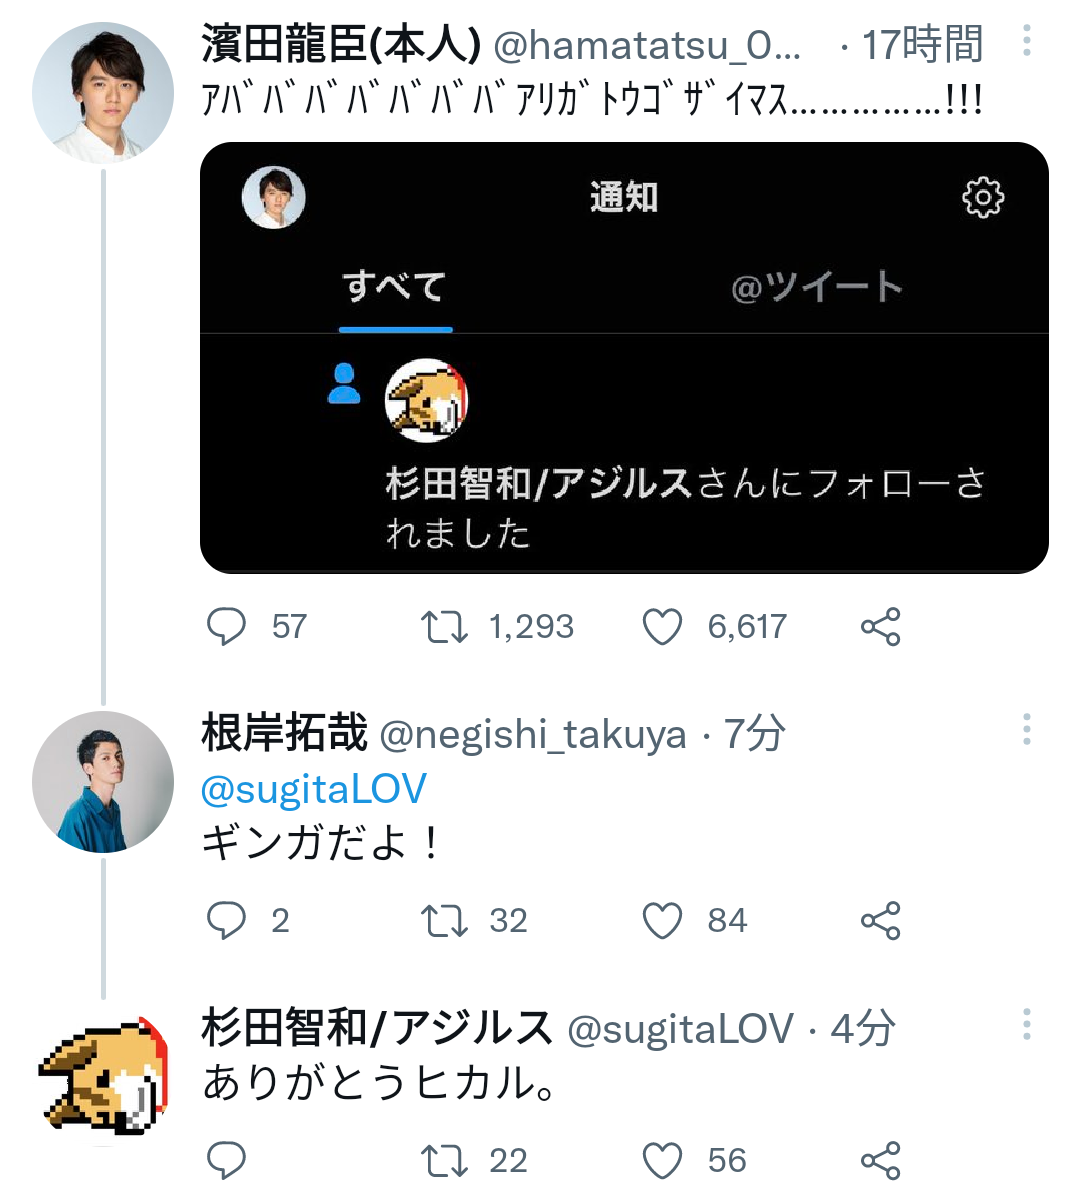Viewport: 1080px width, 1196px height.
Task: Select the @ツイート tab in notifications image
Action: [x=816, y=287]
